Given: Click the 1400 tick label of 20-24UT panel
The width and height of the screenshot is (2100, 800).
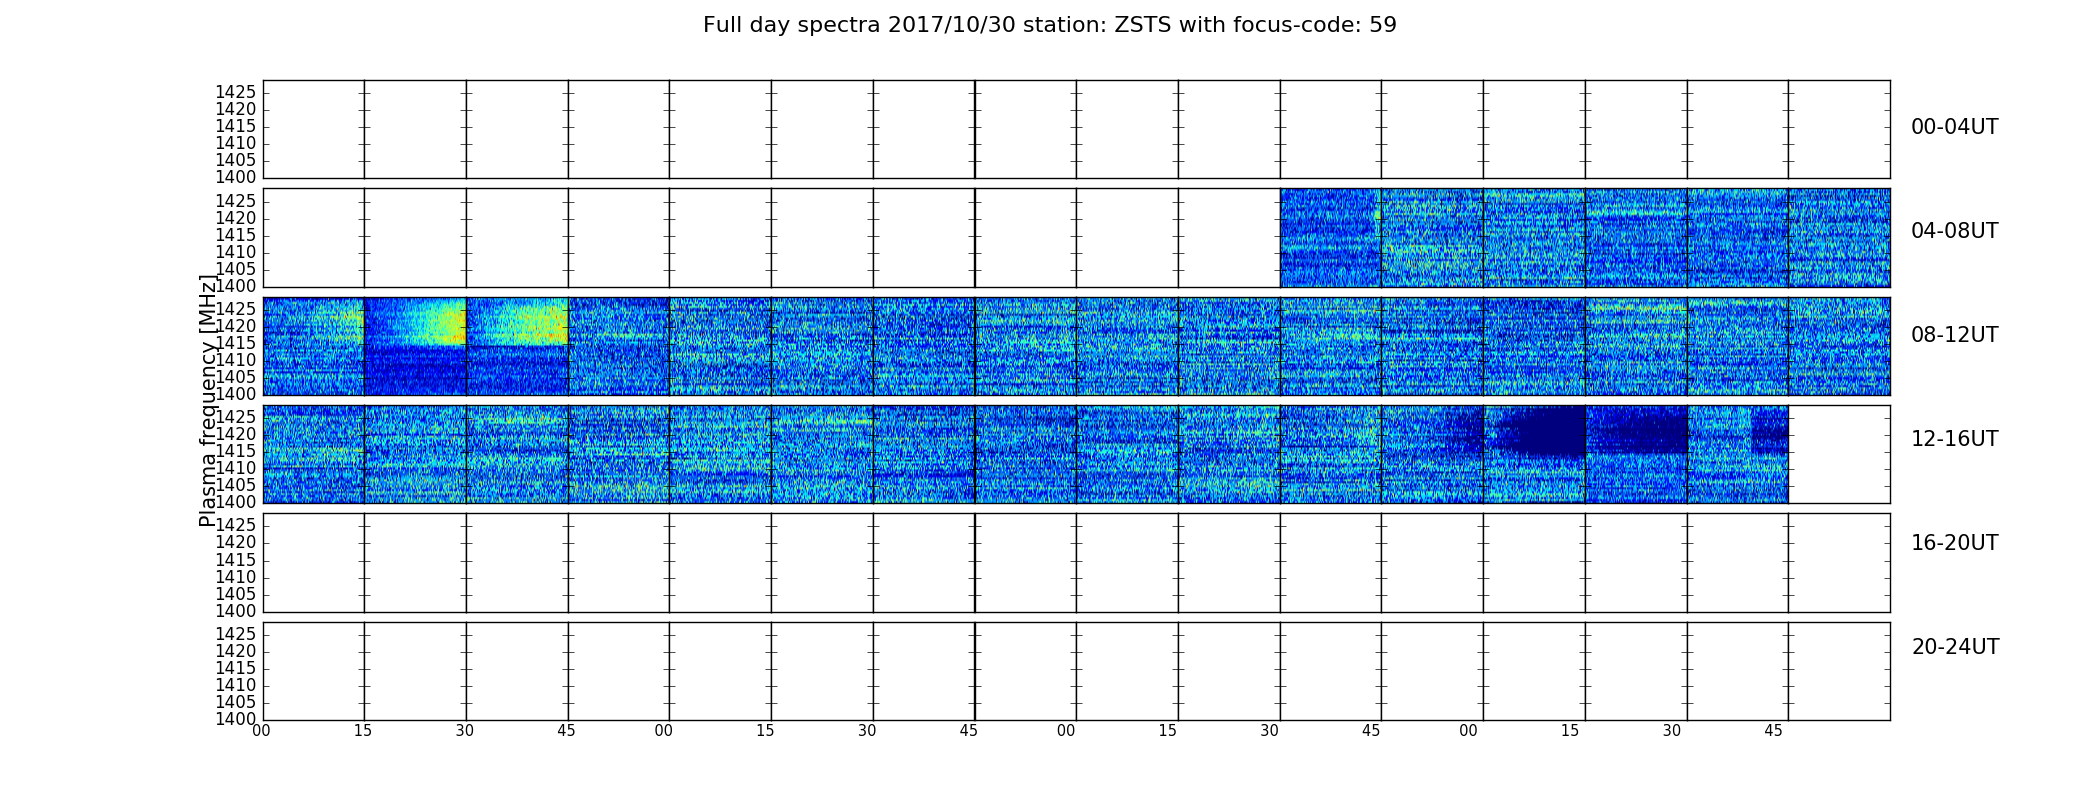Looking at the screenshot, I should tap(236, 719).
